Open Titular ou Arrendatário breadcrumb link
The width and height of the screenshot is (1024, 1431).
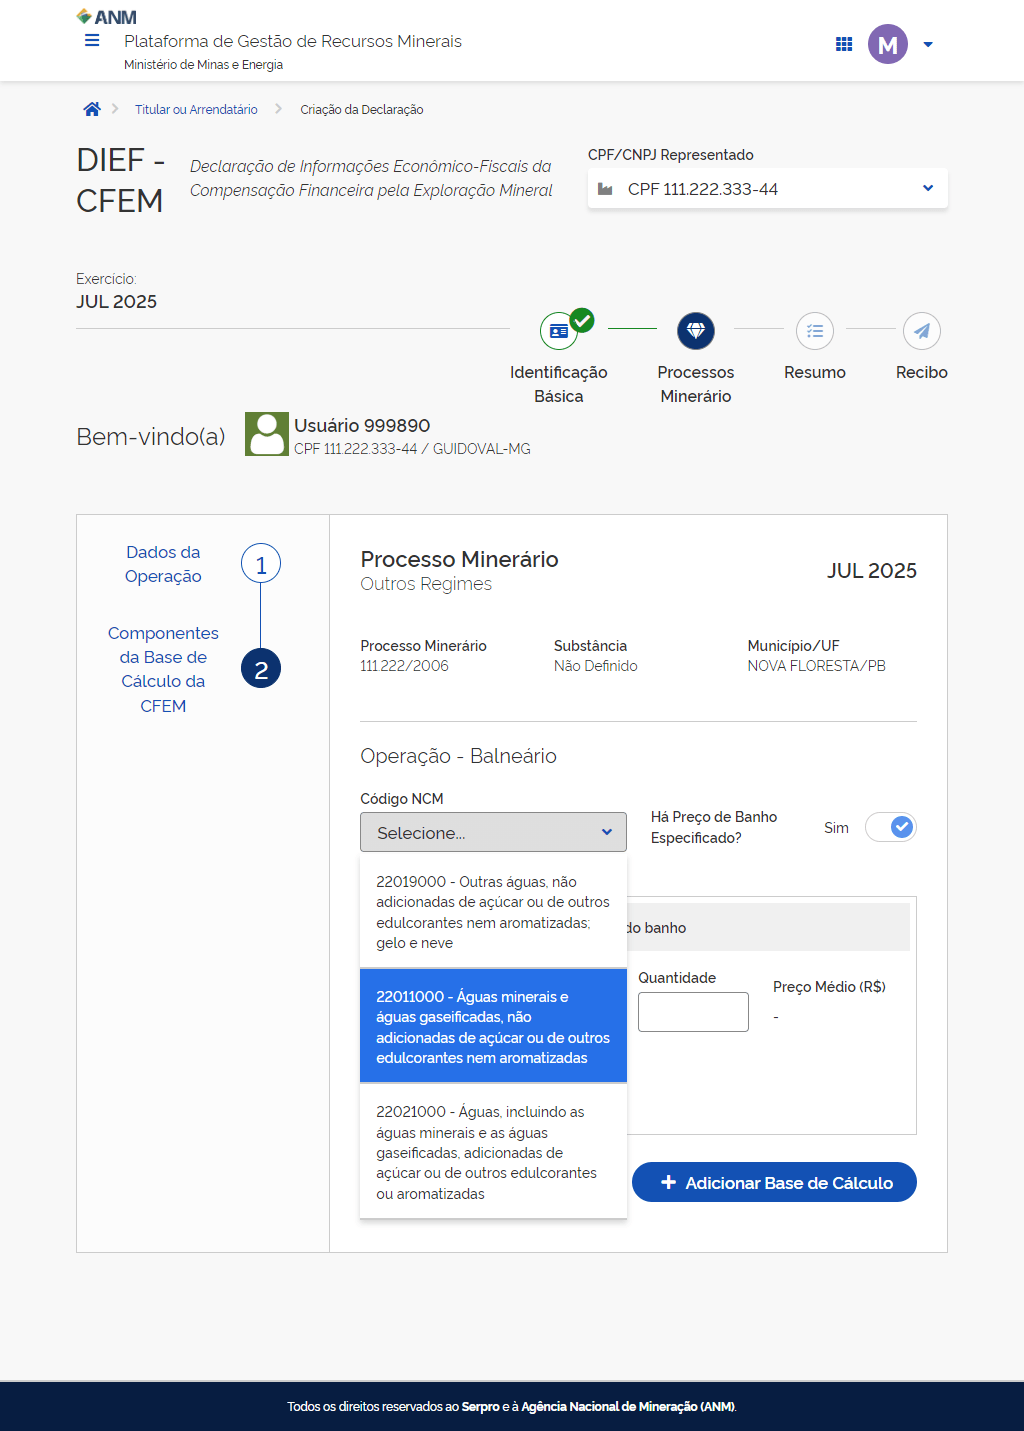click(x=196, y=110)
